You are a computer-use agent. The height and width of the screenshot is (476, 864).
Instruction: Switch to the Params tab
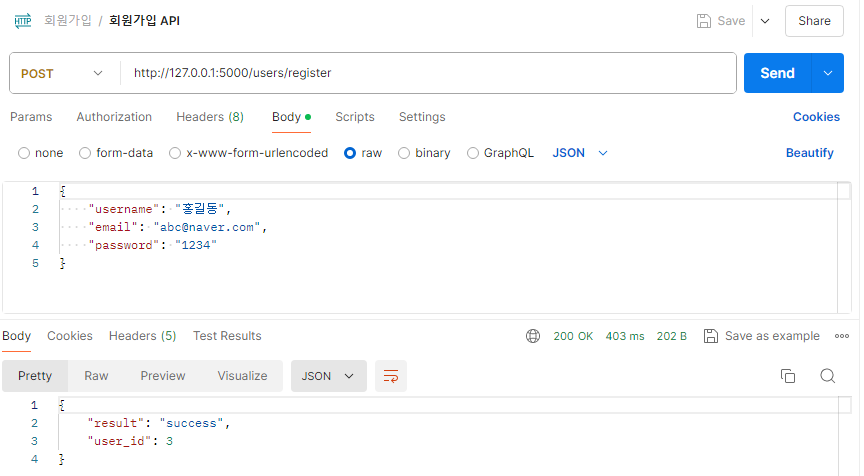click(x=31, y=117)
